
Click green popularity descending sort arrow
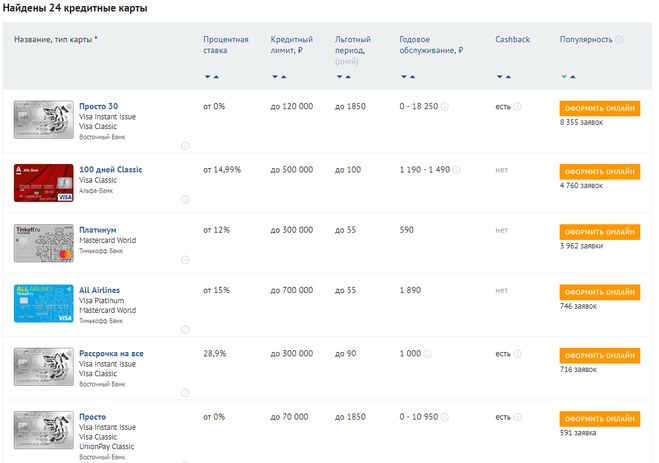point(564,77)
